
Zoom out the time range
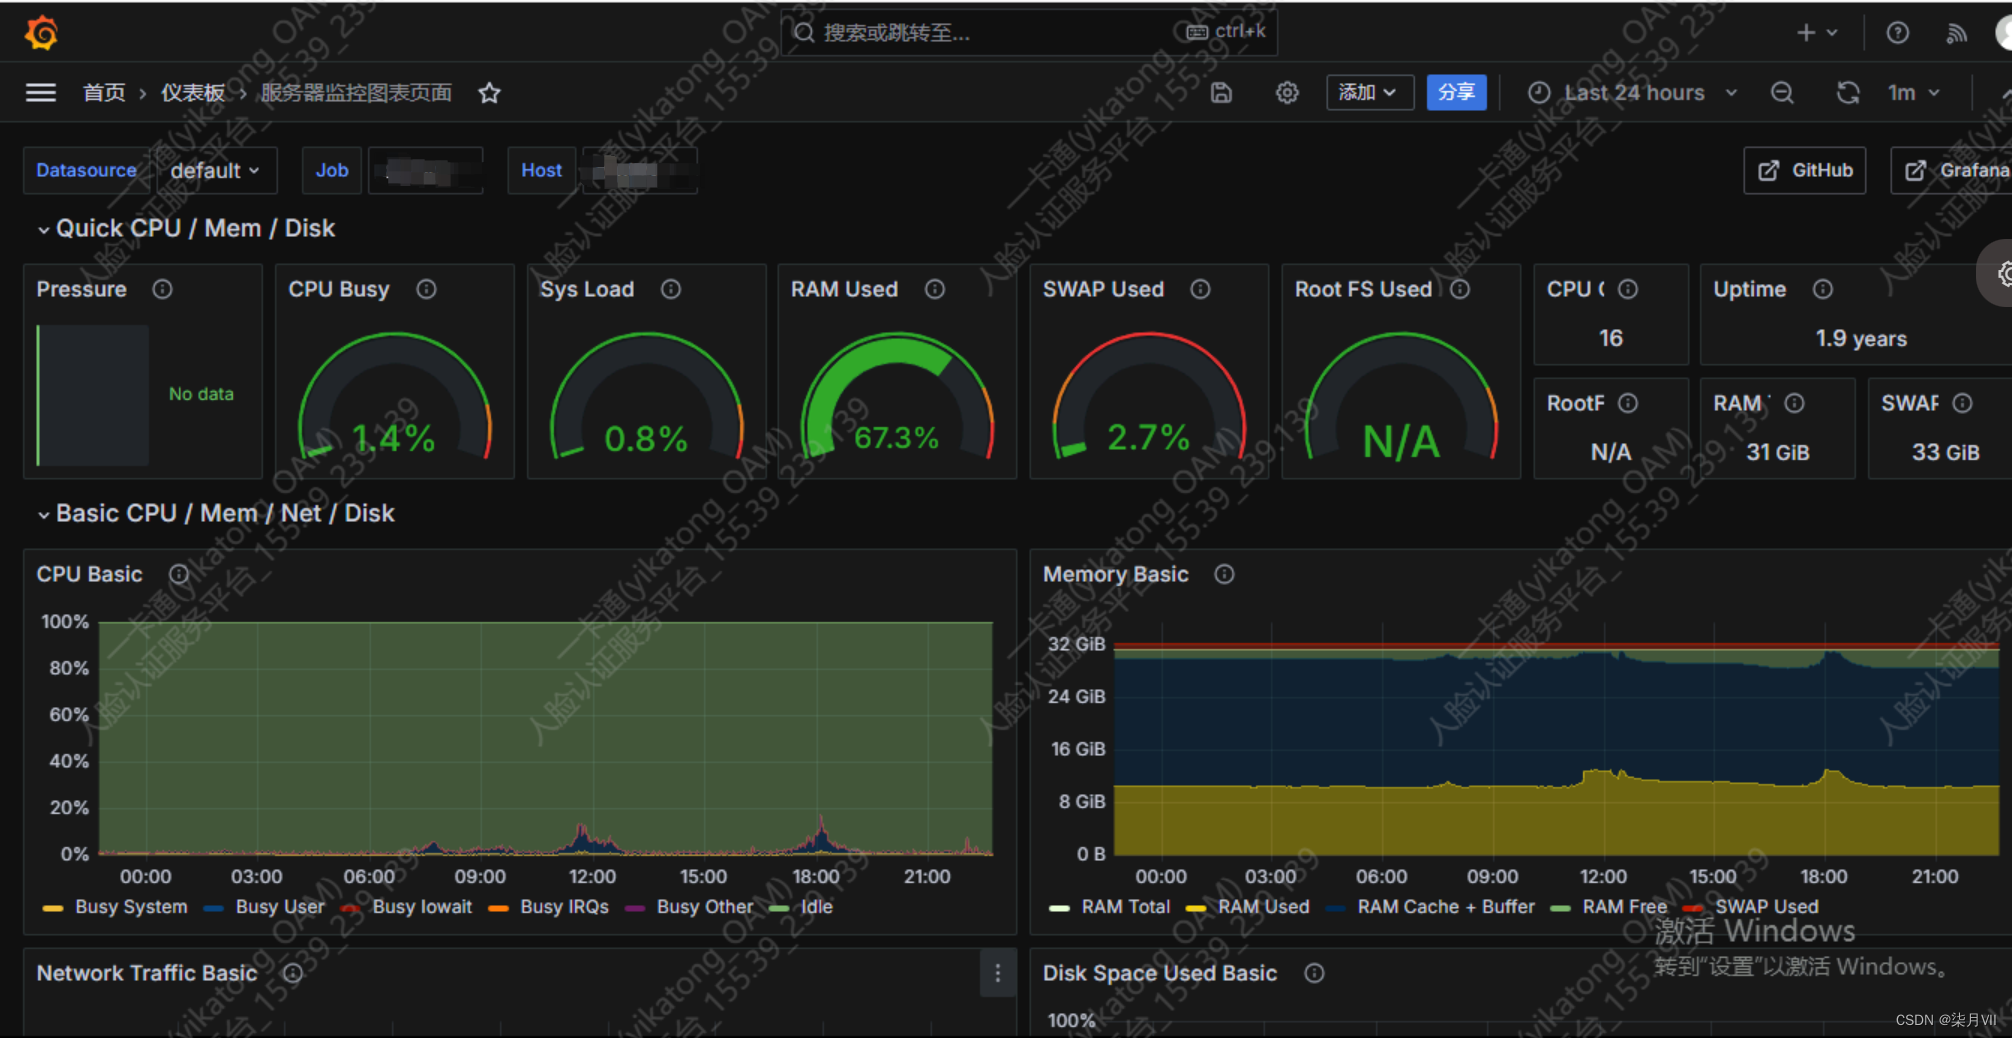[x=1782, y=92]
